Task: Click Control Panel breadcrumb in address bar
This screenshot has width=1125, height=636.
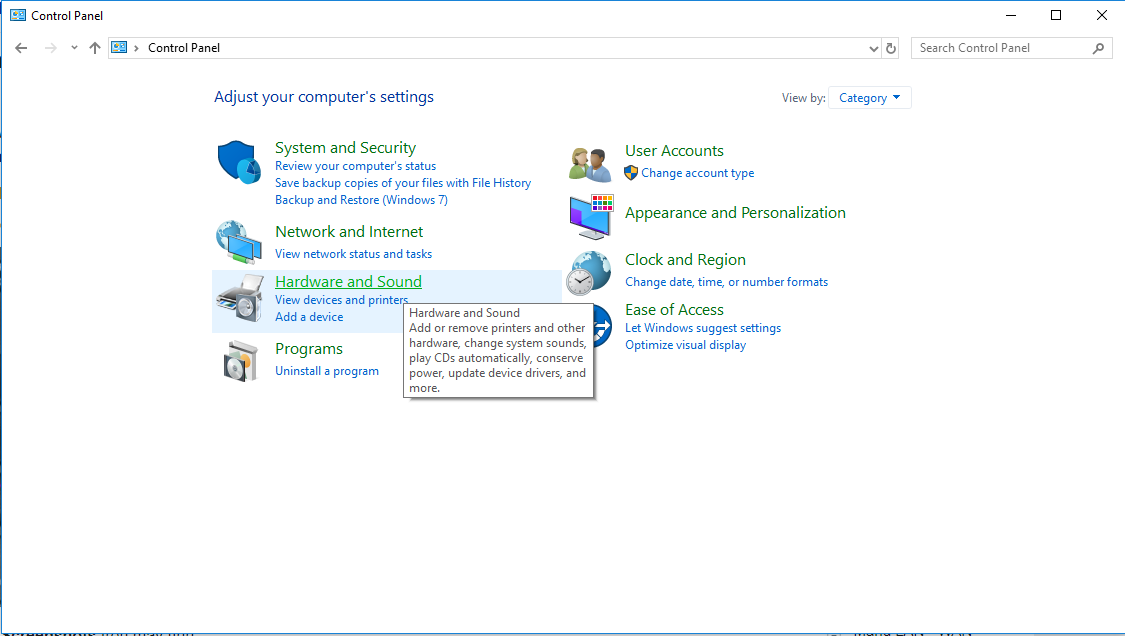Action: pyautogui.click(x=184, y=48)
